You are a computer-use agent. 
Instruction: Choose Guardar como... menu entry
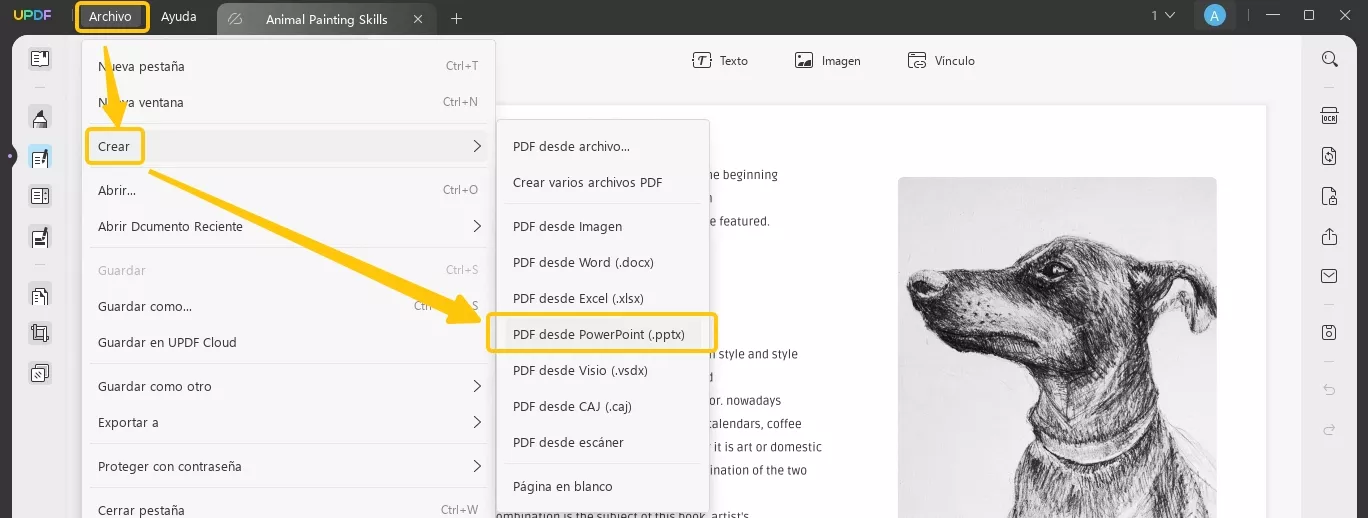pyautogui.click(x=288, y=306)
